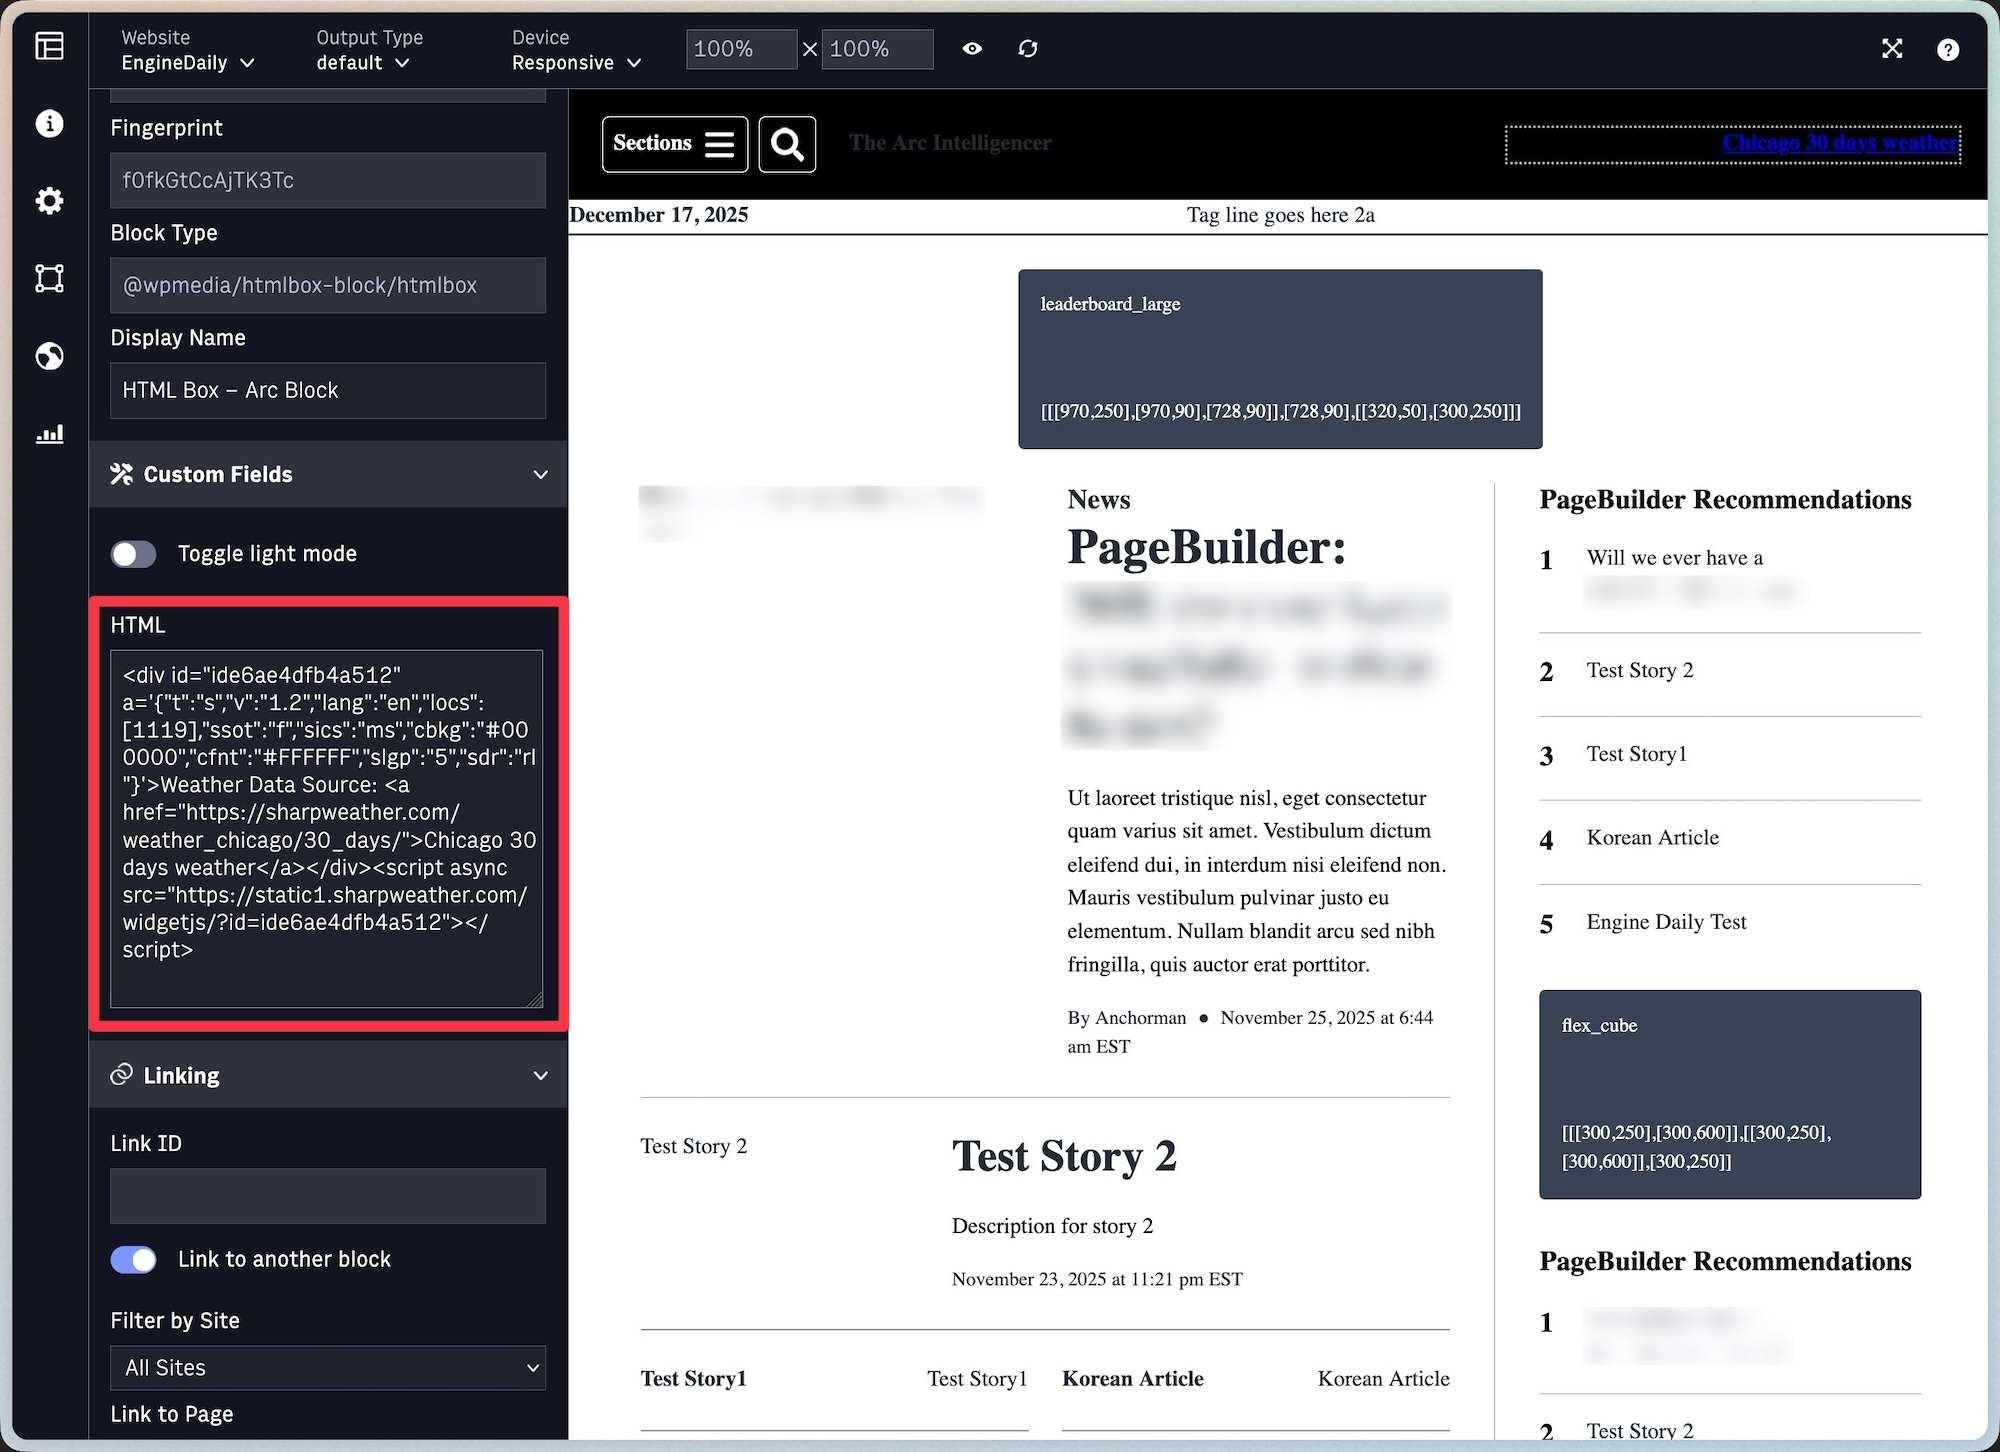
Task: Enable Toggle light mode switch
Action: tap(133, 554)
